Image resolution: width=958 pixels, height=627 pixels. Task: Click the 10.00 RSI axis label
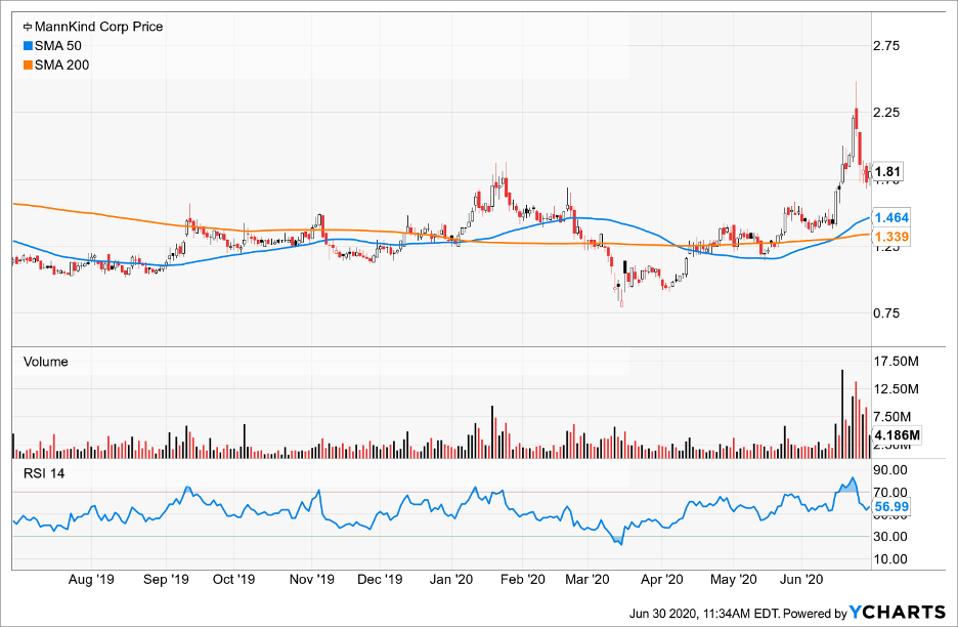[x=891, y=559]
